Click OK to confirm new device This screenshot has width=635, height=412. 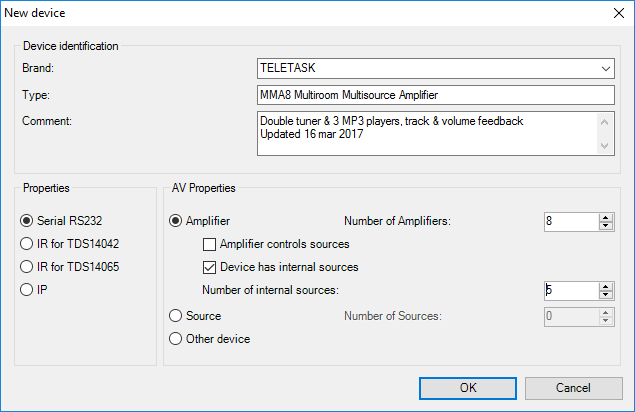point(468,387)
